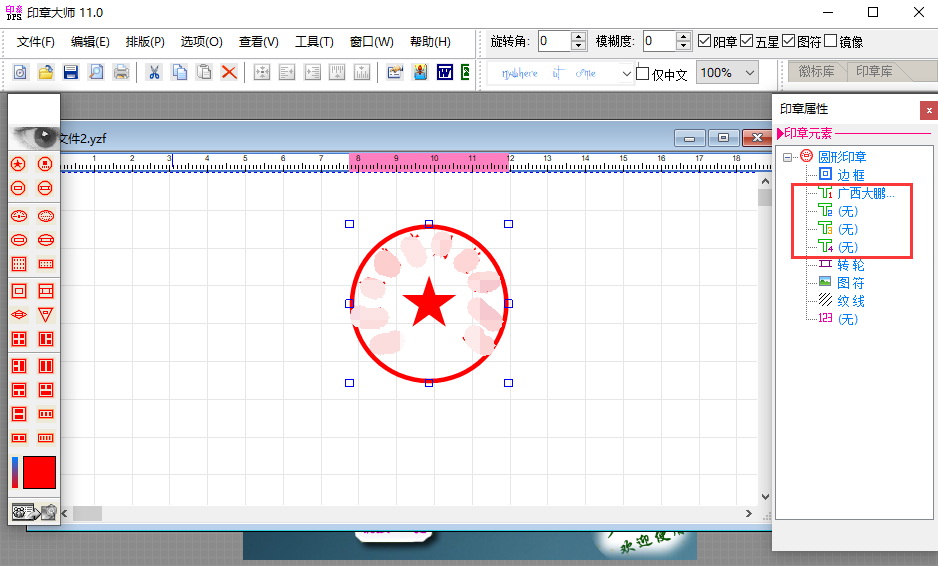The height and width of the screenshot is (566, 938).
Task: Click the blue W Word export icon
Action: coord(444,72)
